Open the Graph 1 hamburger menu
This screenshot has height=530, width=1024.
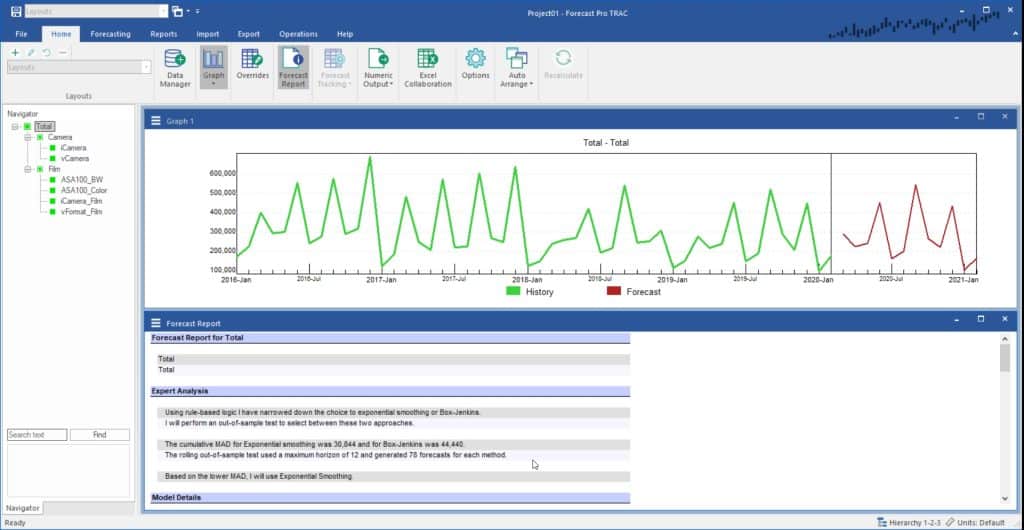pyautogui.click(x=155, y=121)
